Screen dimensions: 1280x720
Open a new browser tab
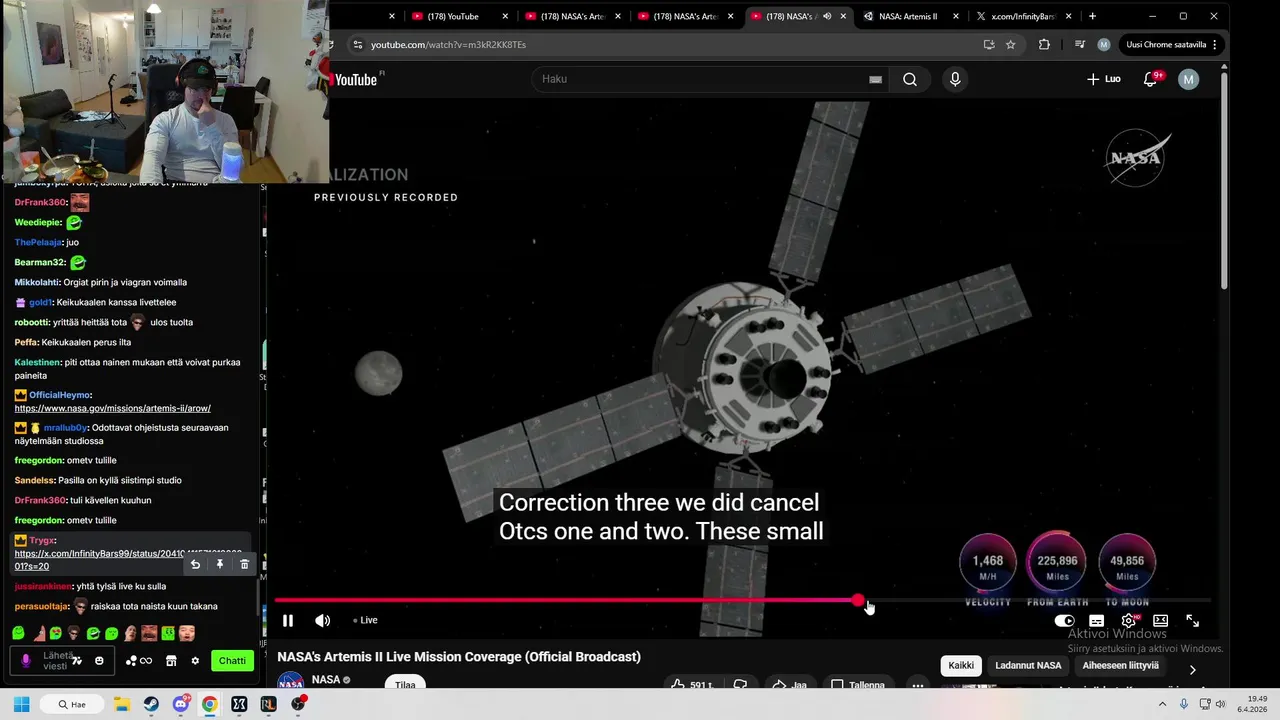tap(1092, 16)
